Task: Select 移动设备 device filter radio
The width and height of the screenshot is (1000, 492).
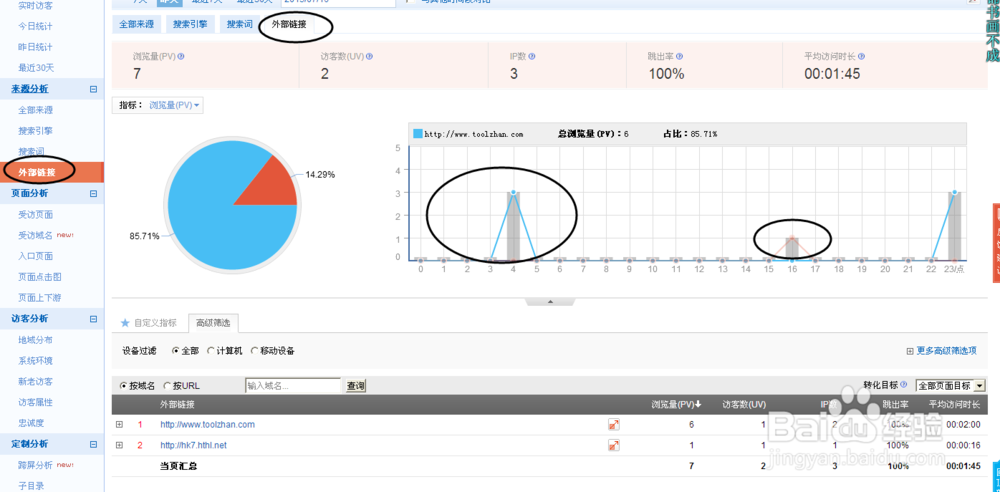Action: [254, 351]
